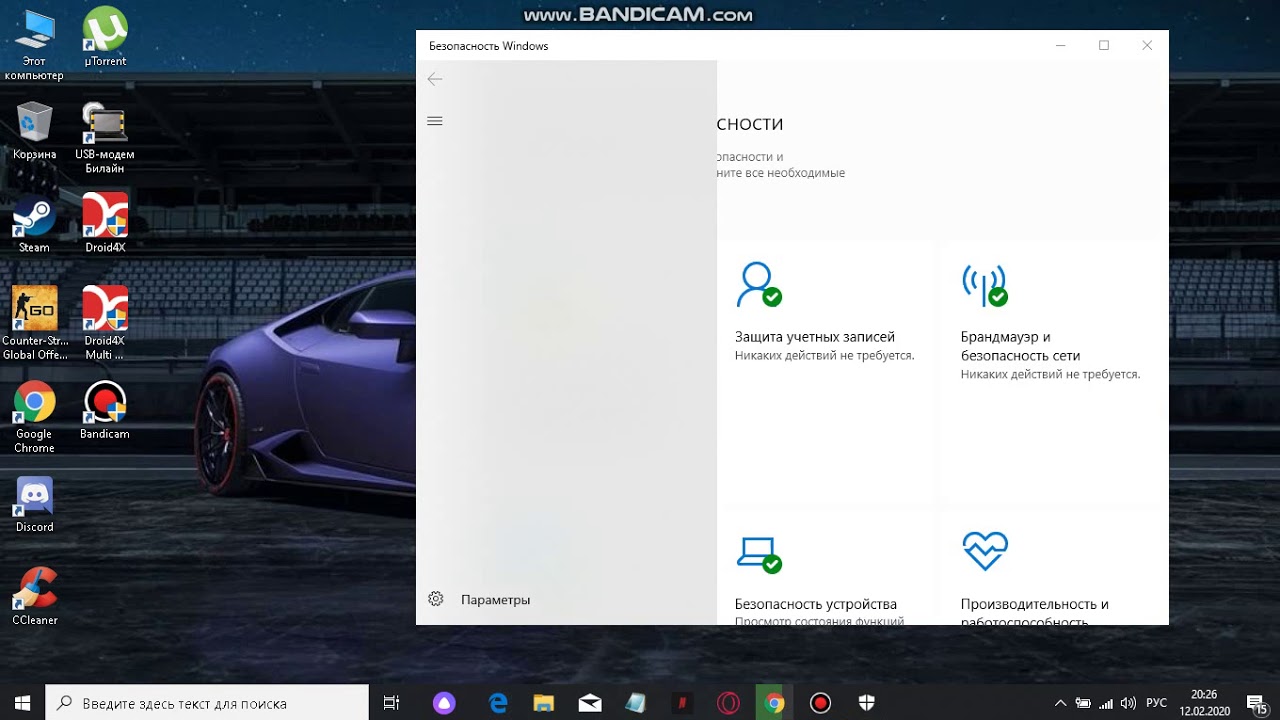Open Безопасность устройства tile title
This screenshot has width=1280, height=720.
pos(815,604)
